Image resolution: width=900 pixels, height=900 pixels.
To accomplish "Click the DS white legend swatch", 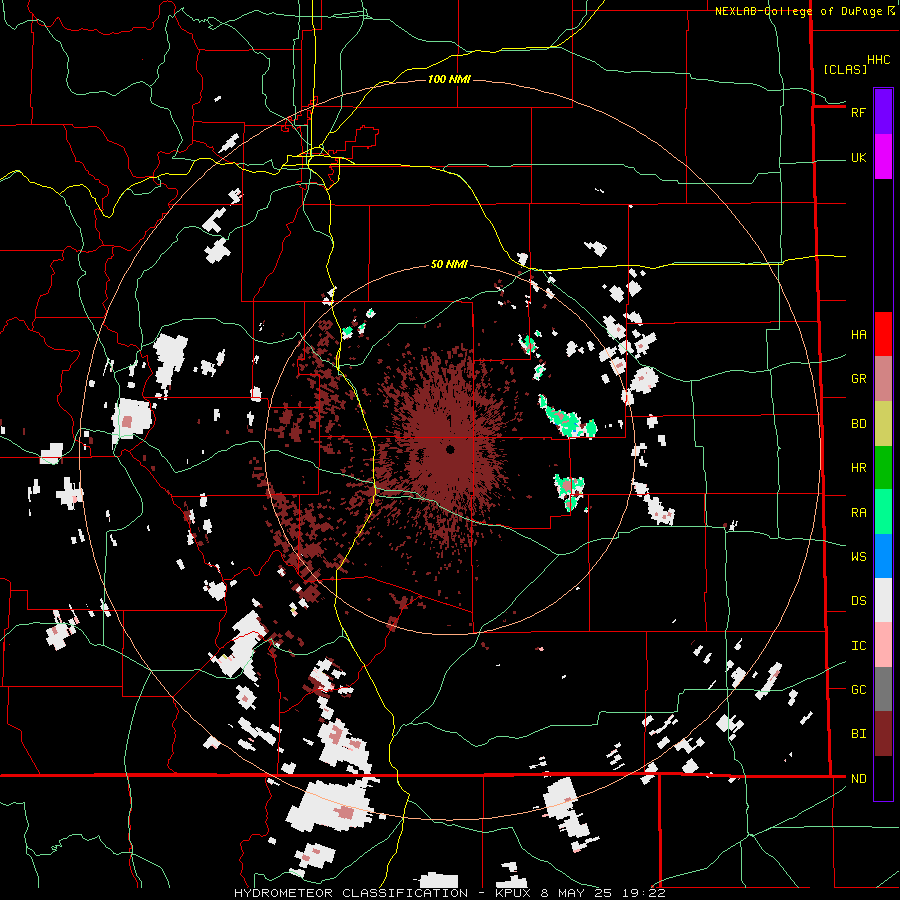I will pos(883,600).
